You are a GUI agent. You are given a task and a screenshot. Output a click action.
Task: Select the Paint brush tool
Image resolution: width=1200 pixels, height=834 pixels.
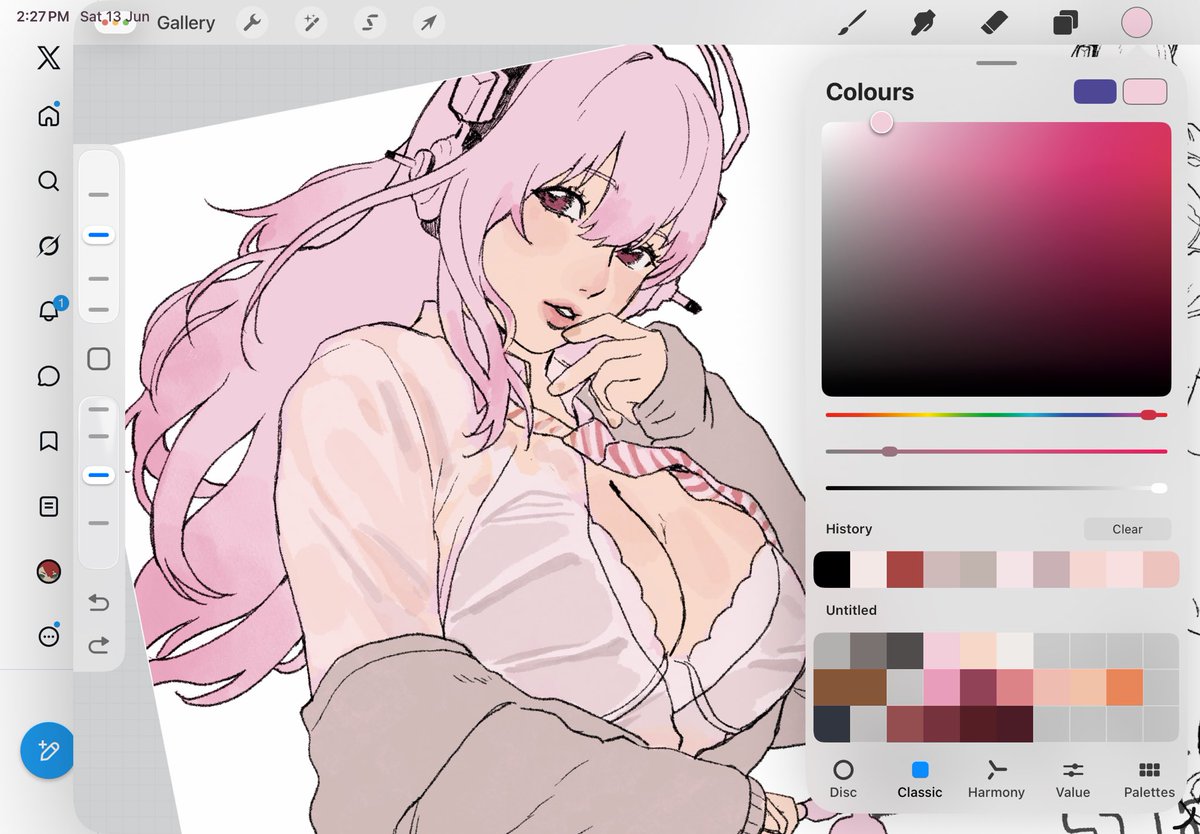click(x=852, y=23)
